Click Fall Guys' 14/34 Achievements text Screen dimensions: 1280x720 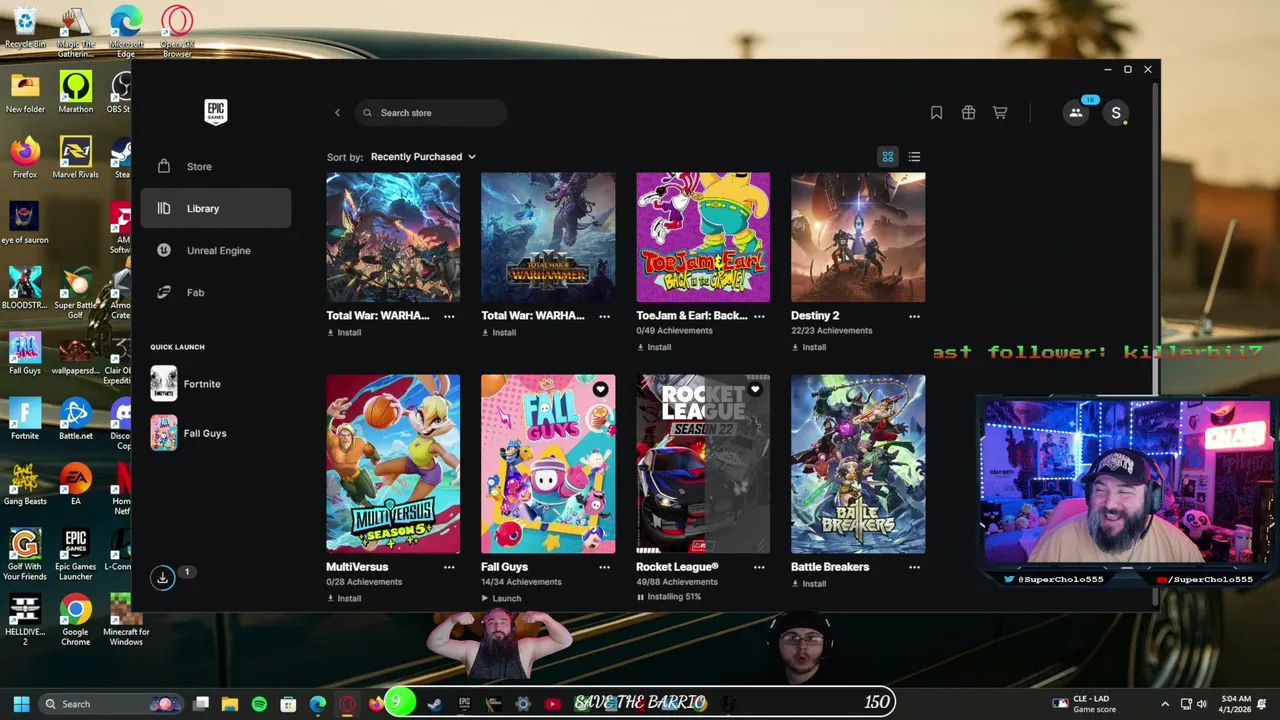pos(522,582)
